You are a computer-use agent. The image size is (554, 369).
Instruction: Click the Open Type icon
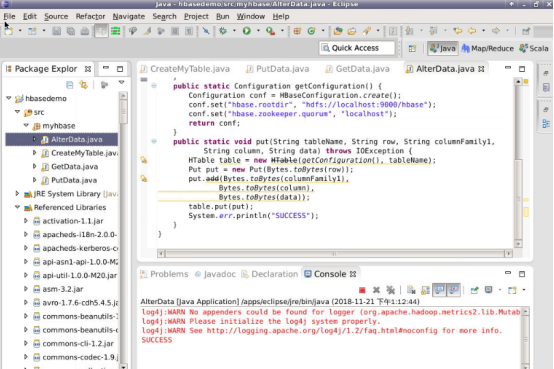click(338, 31)
